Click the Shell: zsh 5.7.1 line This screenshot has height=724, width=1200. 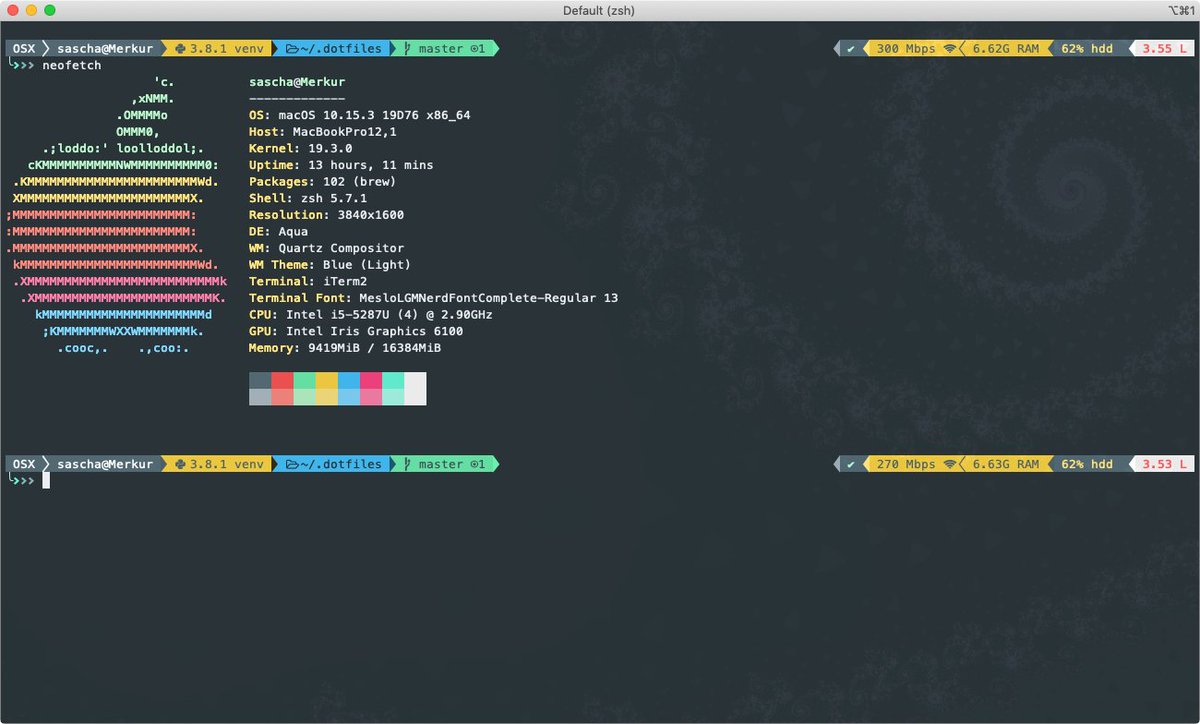click(x=308, y=198)
